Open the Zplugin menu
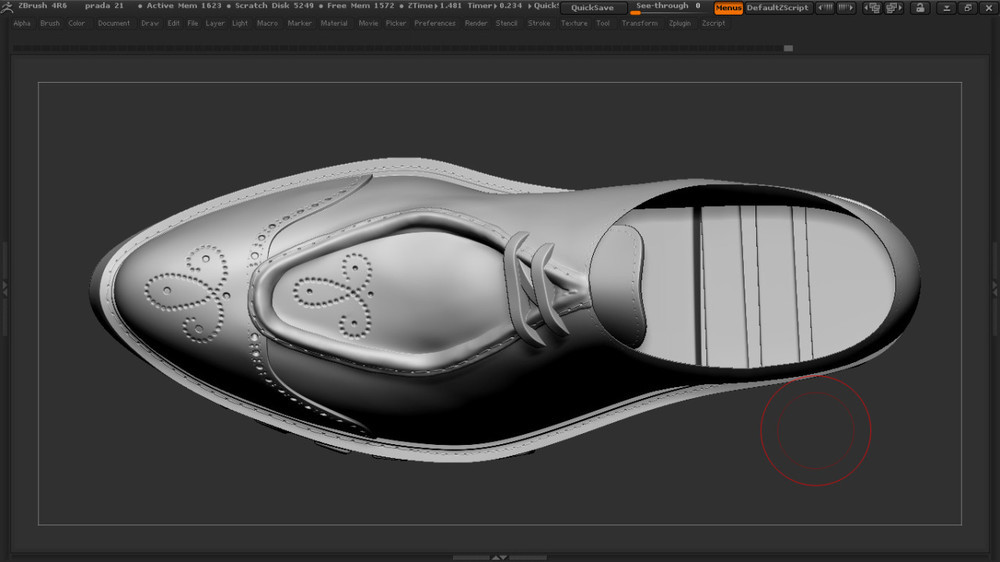The height and width of the screenshot is (562, 1000). (680, 23)
